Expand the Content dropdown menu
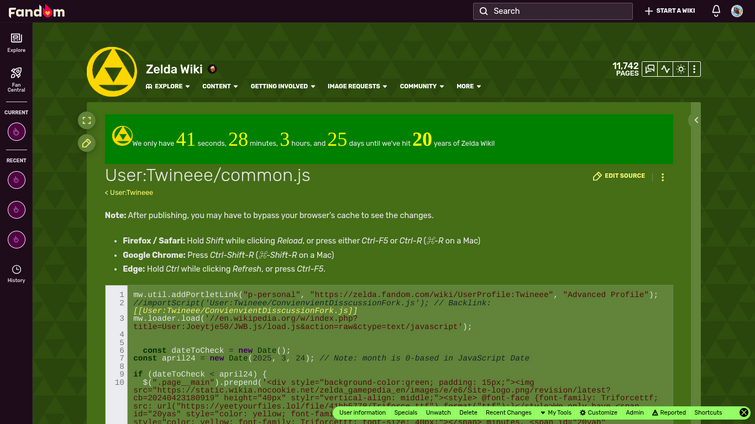The image size is (755, 424). (x=220, y=86)
